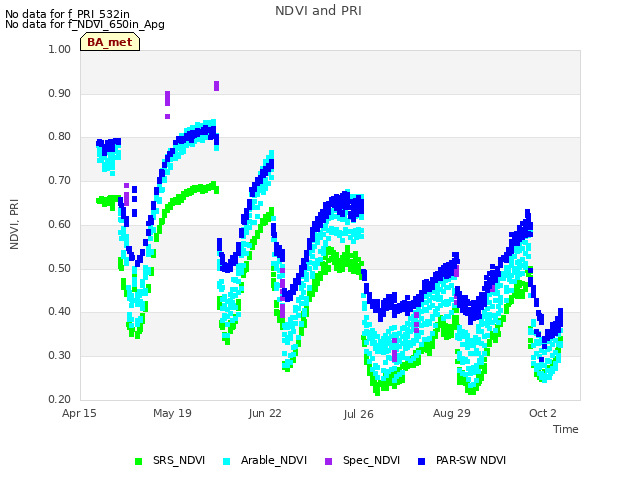Select the PAR-SW NDVI legend label

pos(471,460)
